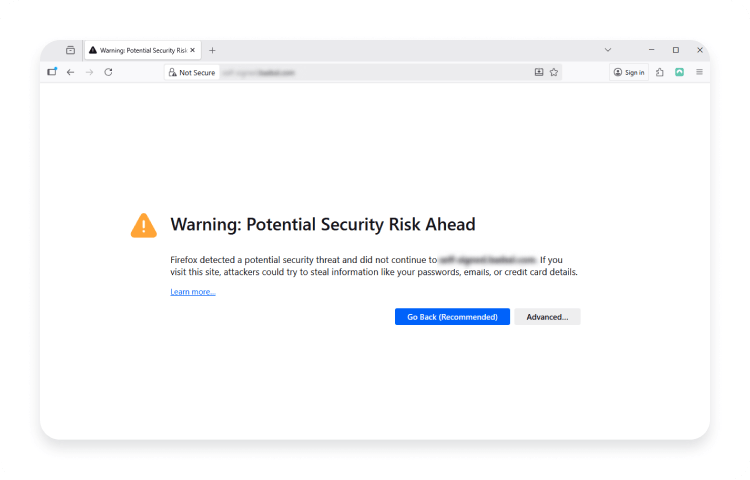This screenshot has width=750, height=480.
Task: Reload the current page
Action: [108, 72]
